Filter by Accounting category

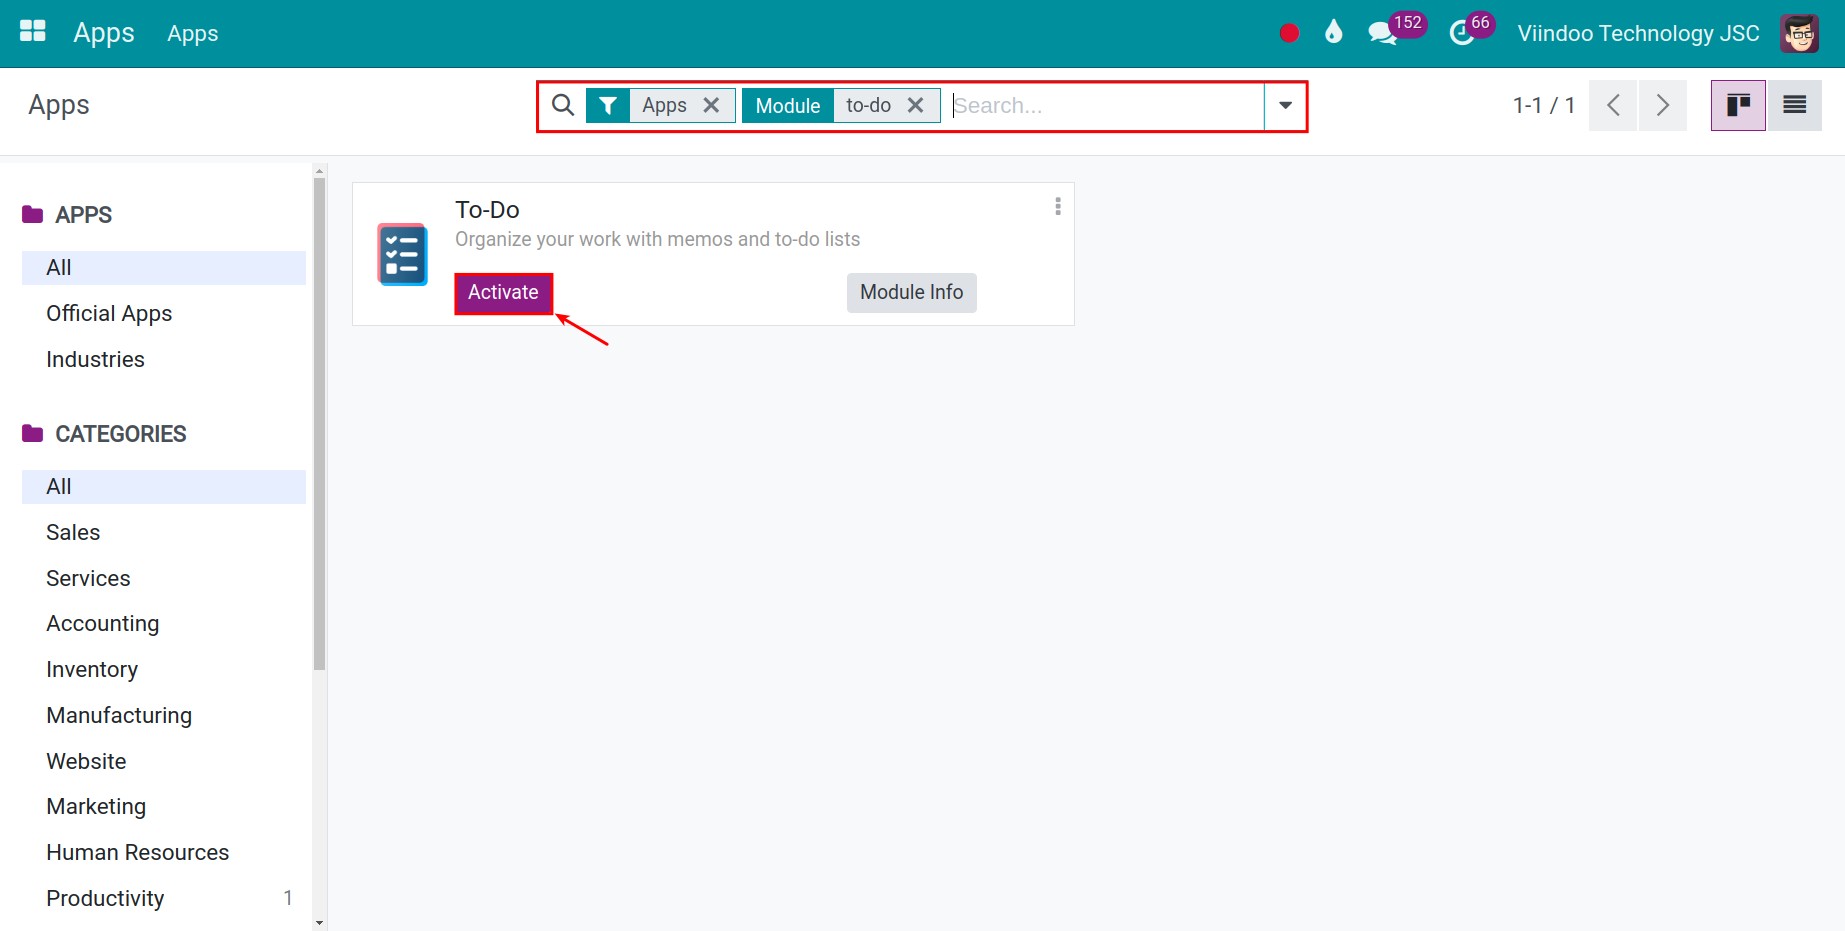point(164,623)
